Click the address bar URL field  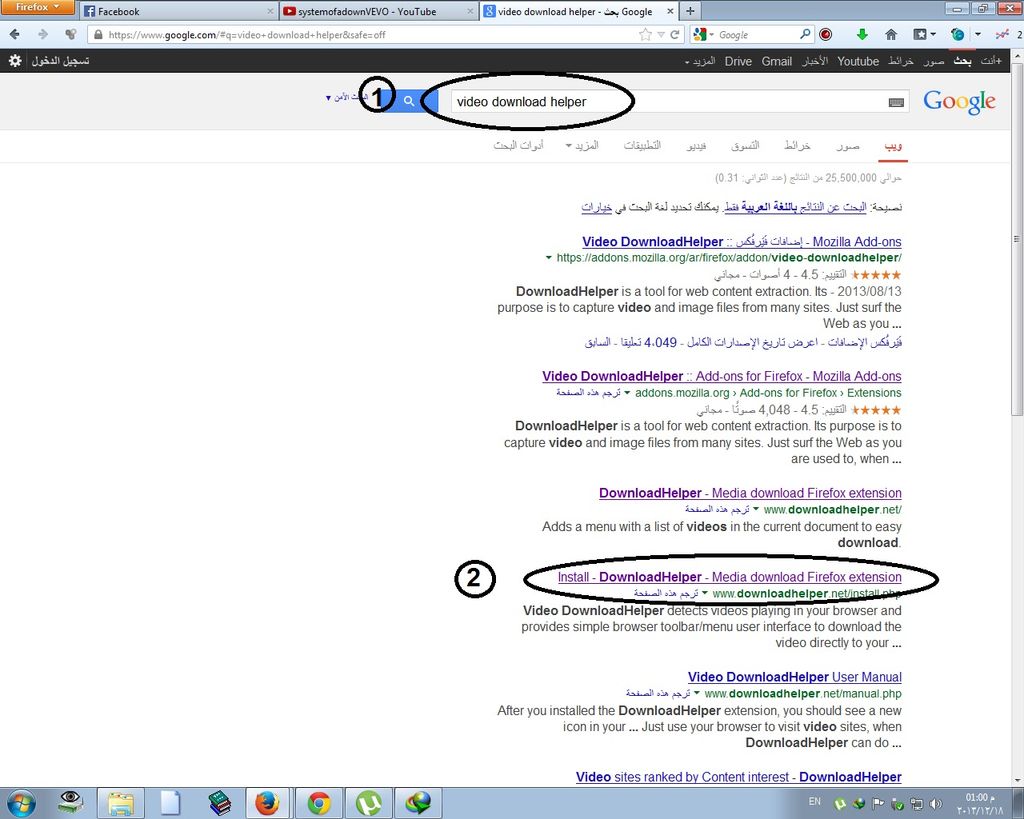tap(366, 35)
